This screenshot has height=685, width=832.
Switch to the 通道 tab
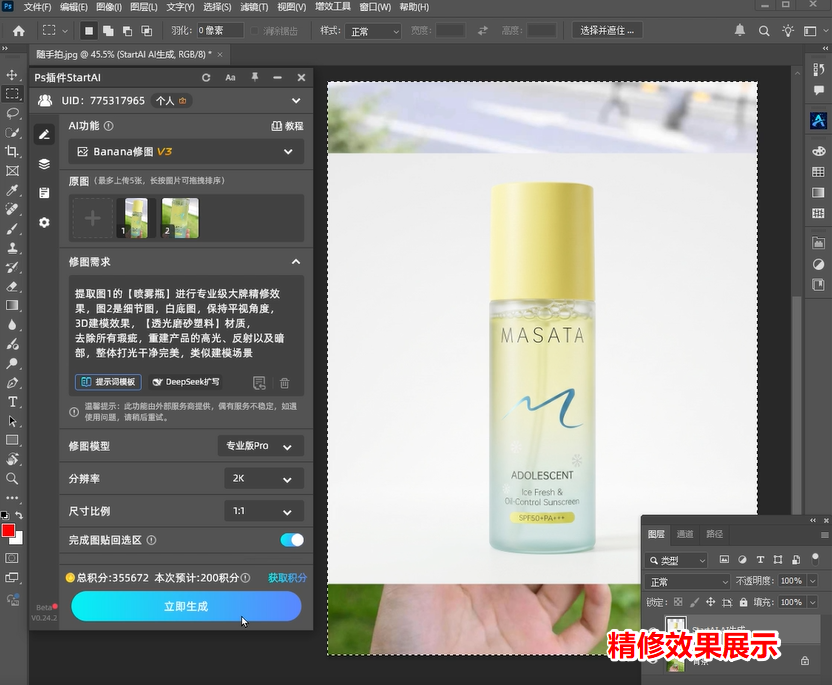click(x=685, y=534)
